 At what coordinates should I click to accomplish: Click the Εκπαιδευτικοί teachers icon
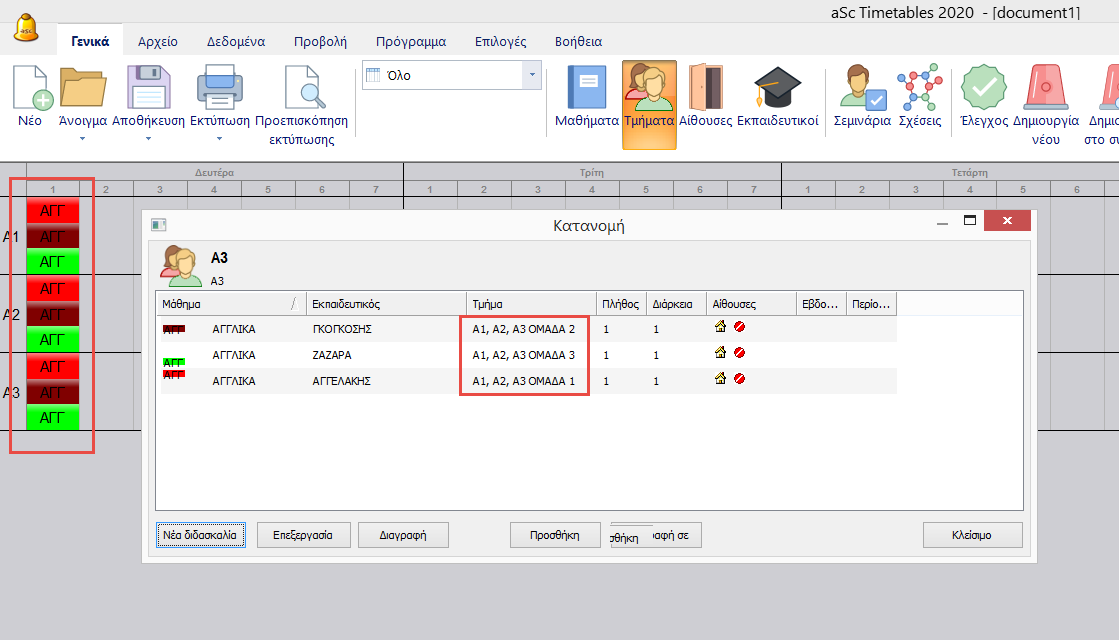pos(777,90)
